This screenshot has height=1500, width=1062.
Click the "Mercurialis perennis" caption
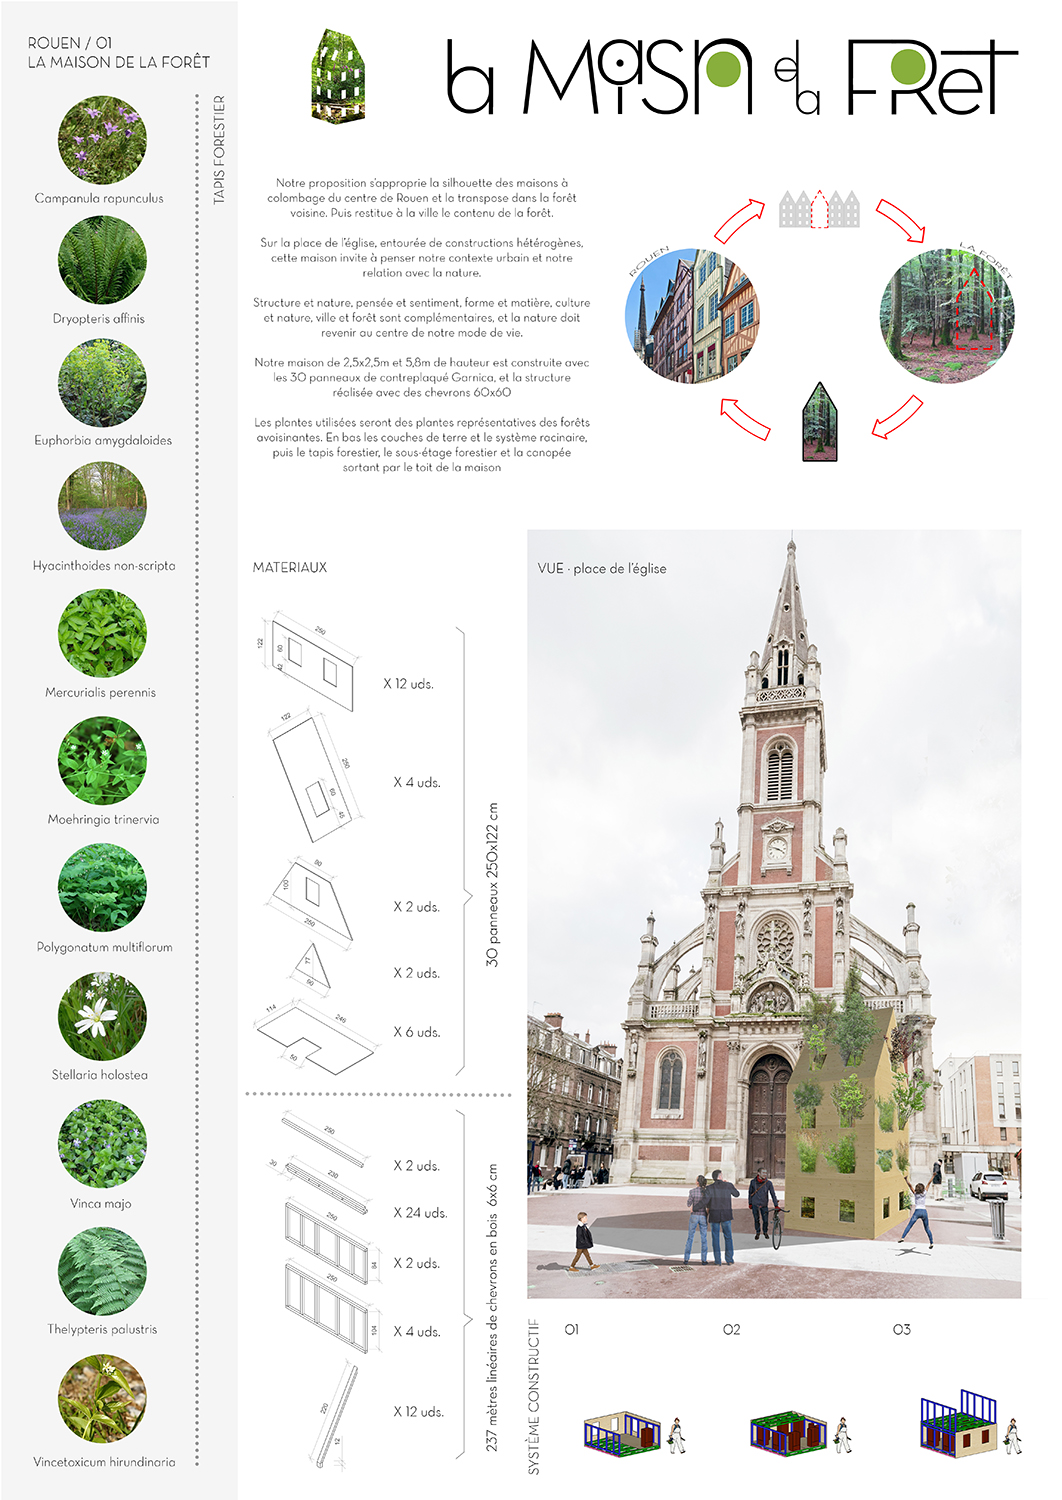click(101, 692)
